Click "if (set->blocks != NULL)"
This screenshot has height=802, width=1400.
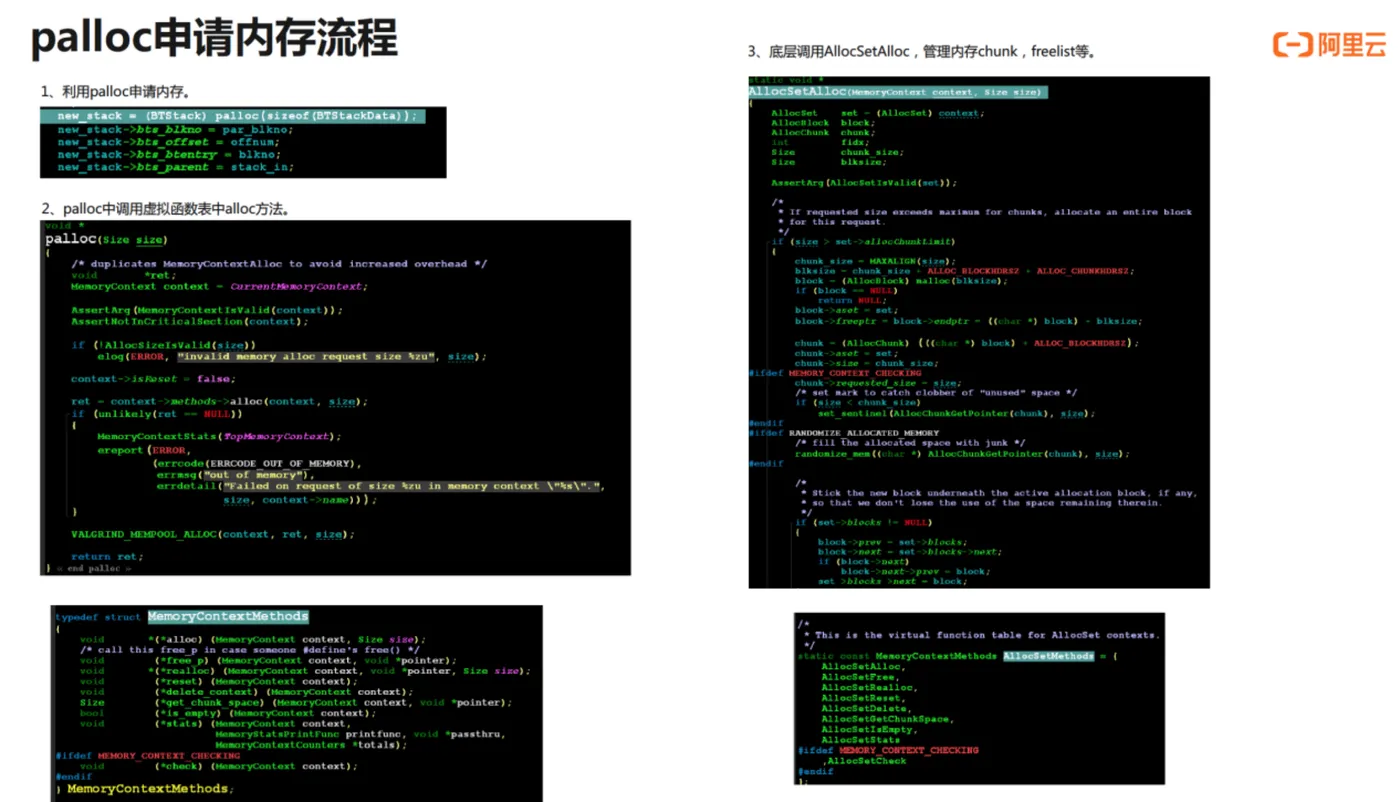(864, 522)
